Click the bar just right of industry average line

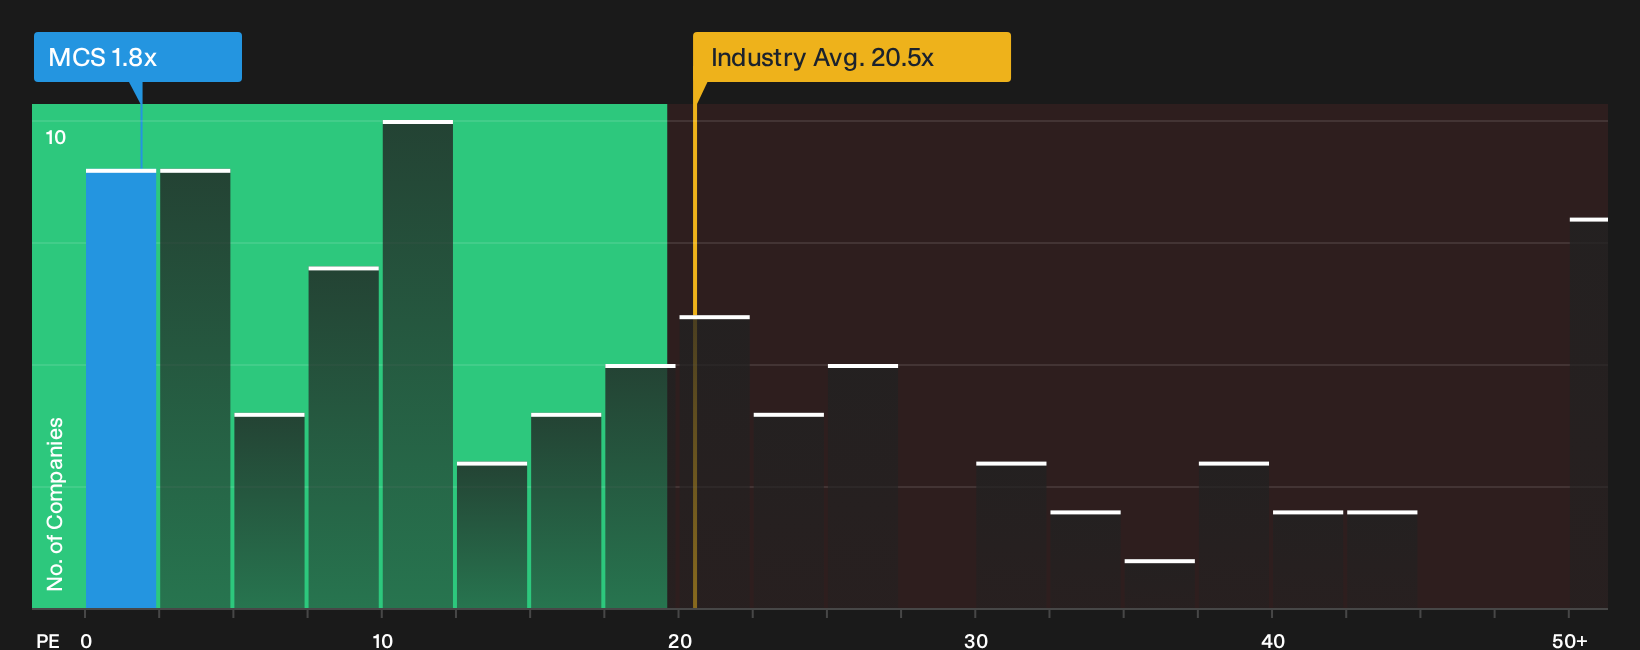pos(715,462)
